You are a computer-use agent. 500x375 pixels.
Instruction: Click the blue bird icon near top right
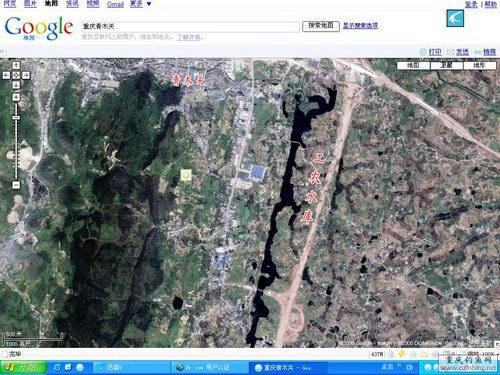455,18
